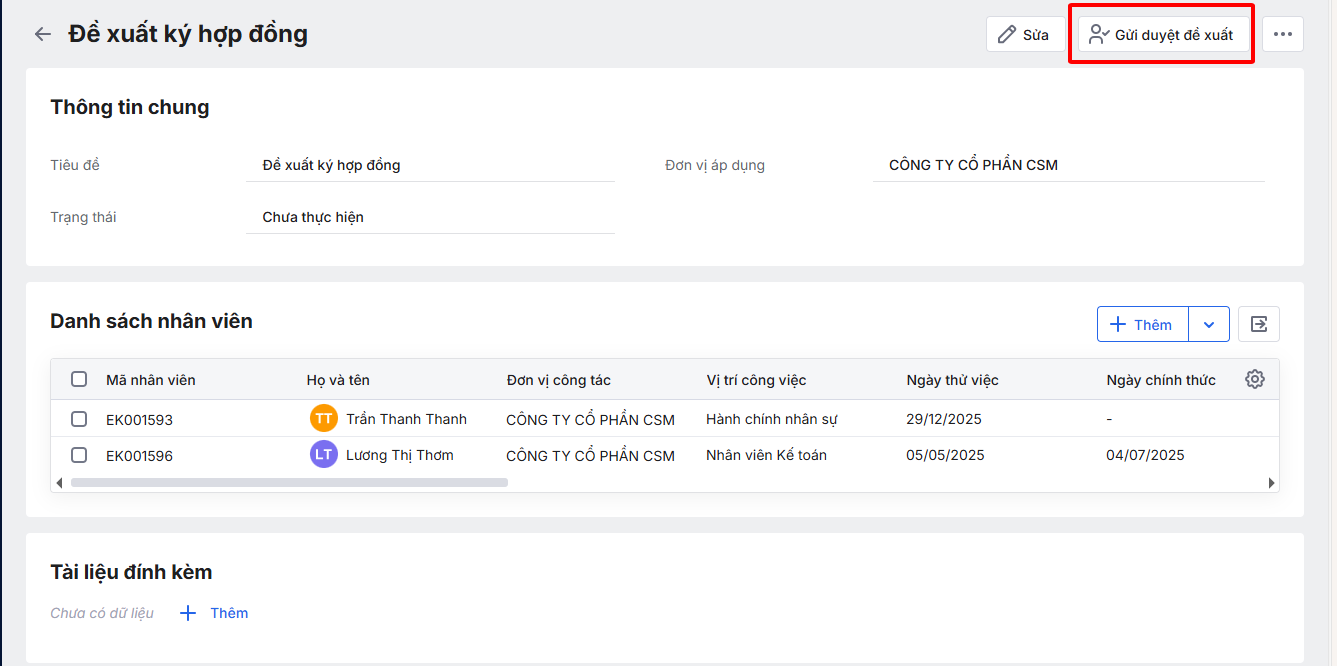Image resolution: width=1337 pixels, height=666 pixels.
Task: Select the checkbox for EK001596
Action: tap(79, 455)
